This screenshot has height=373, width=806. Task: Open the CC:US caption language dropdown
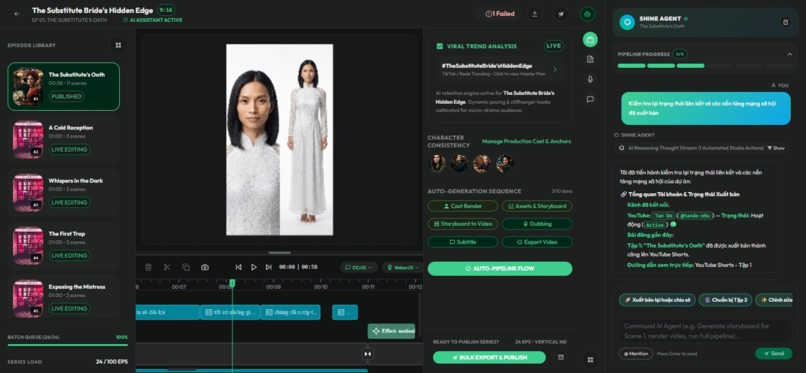click(358, 267)
